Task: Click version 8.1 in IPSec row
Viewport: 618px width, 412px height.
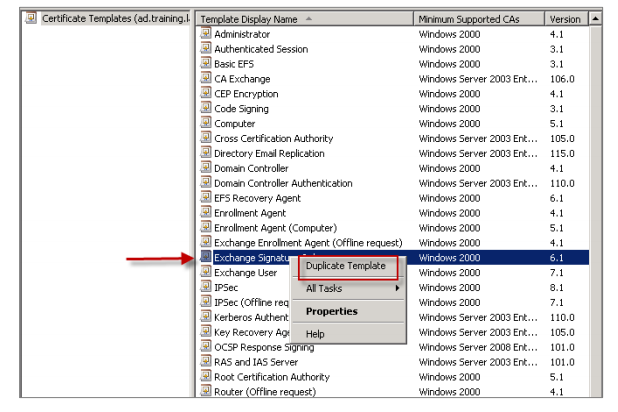Action: point(557,287)
